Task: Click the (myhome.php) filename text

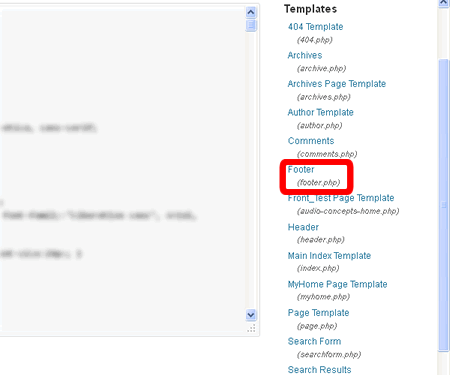Action: (323, 297)
